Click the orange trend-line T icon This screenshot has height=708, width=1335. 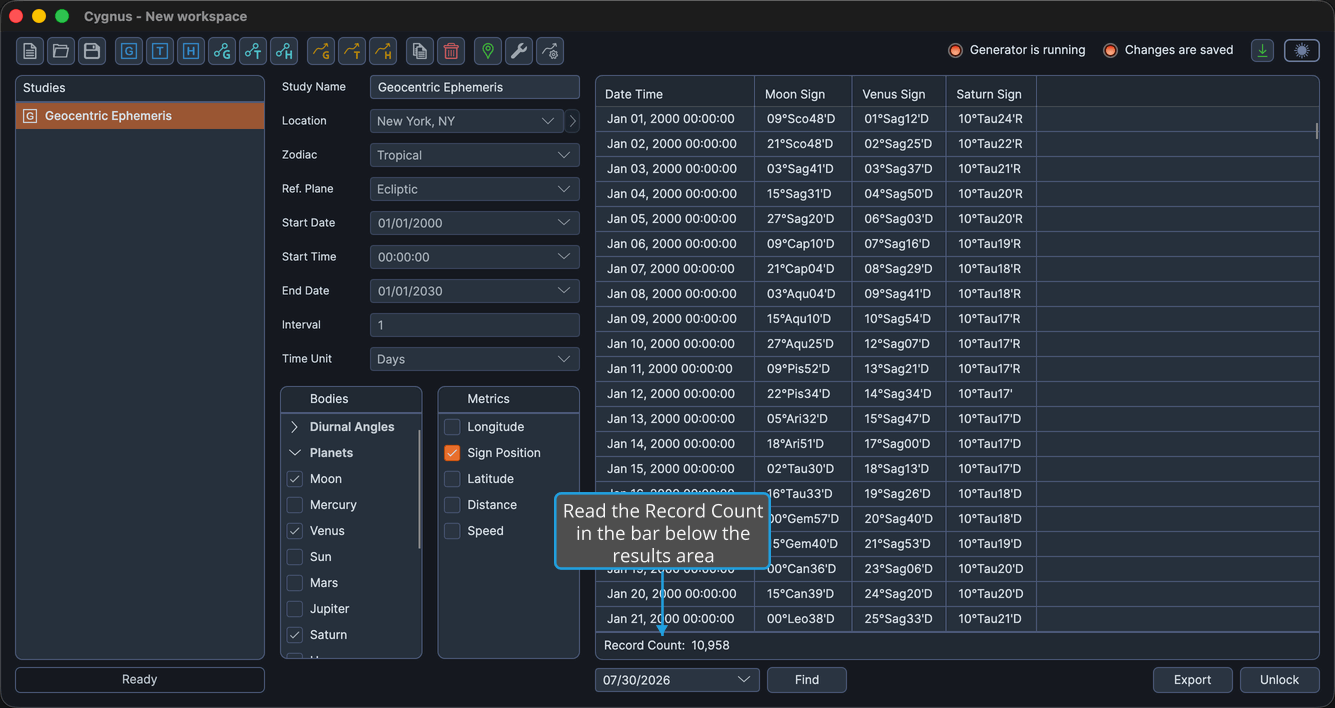point(351,51)
